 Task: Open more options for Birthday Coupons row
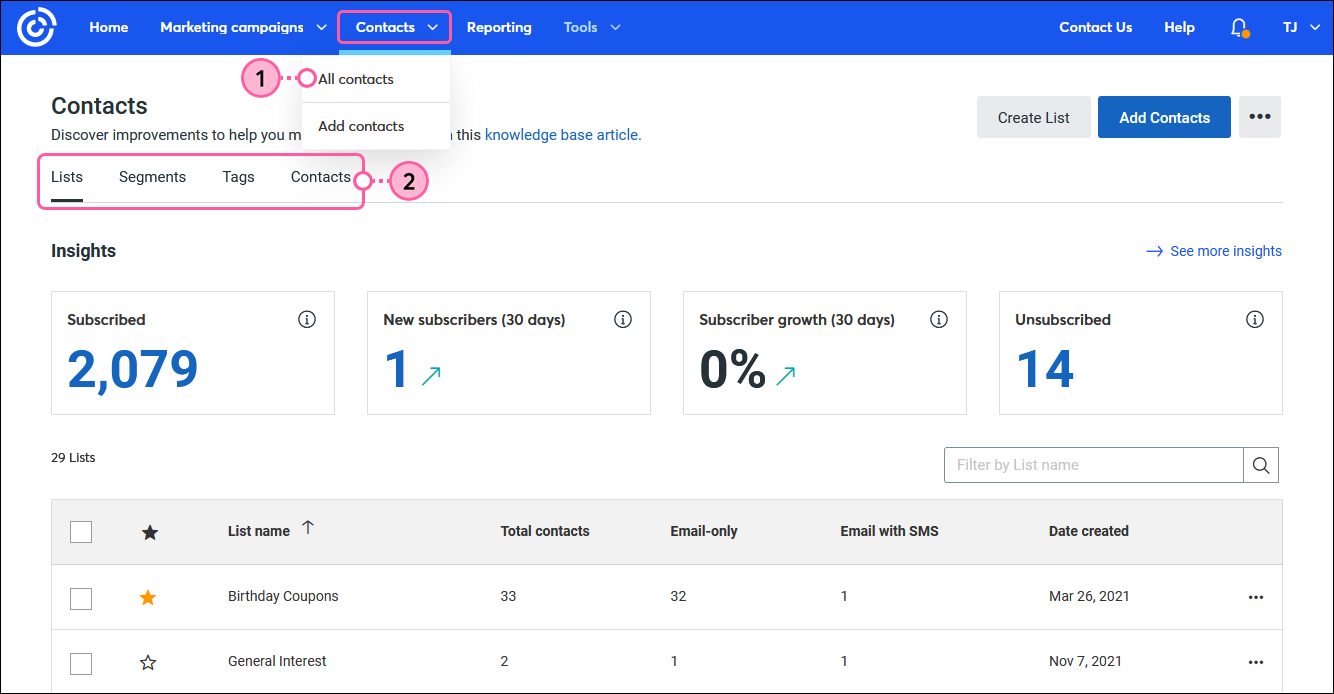[1256, 597]
